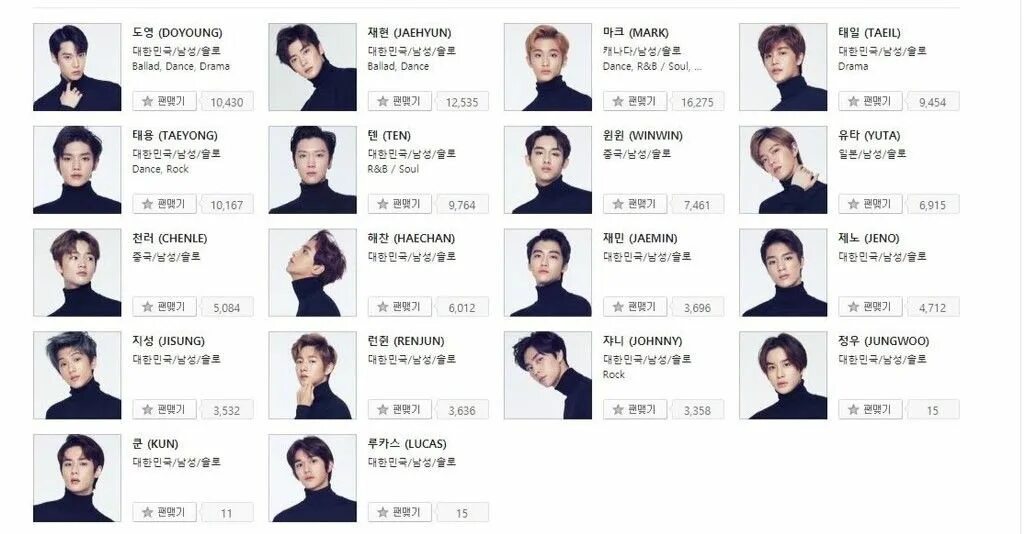Select JISUNG's profile photo
This screenshot has width=1024, height=534.
coord(77,375)
